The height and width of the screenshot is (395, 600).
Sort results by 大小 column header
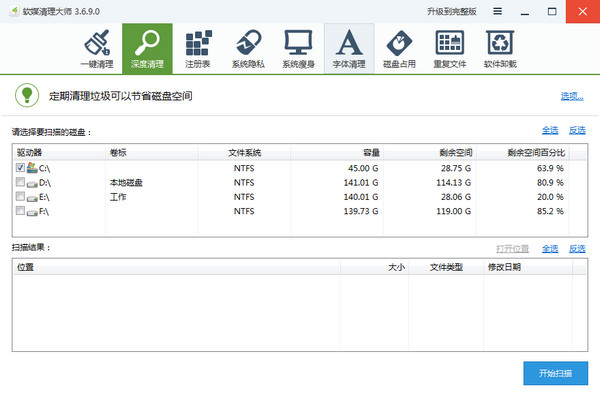click(375, 267)
